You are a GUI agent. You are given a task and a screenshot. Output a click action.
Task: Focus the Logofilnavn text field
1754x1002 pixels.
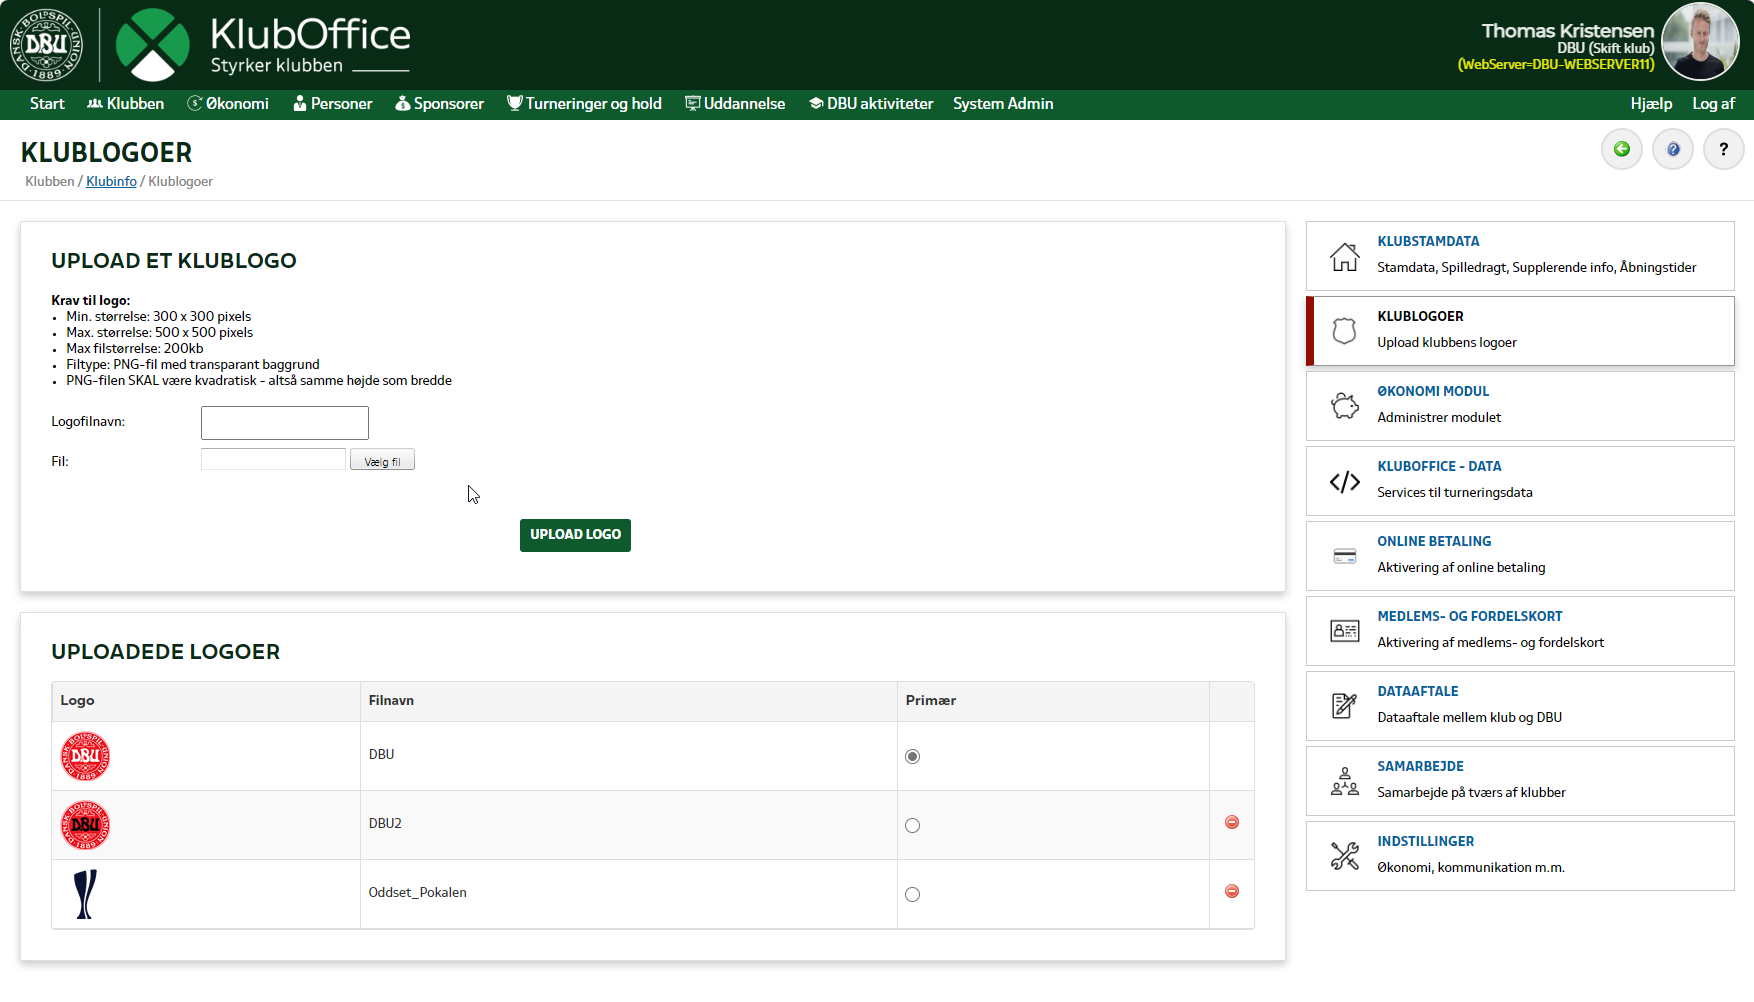pos(285,423)
